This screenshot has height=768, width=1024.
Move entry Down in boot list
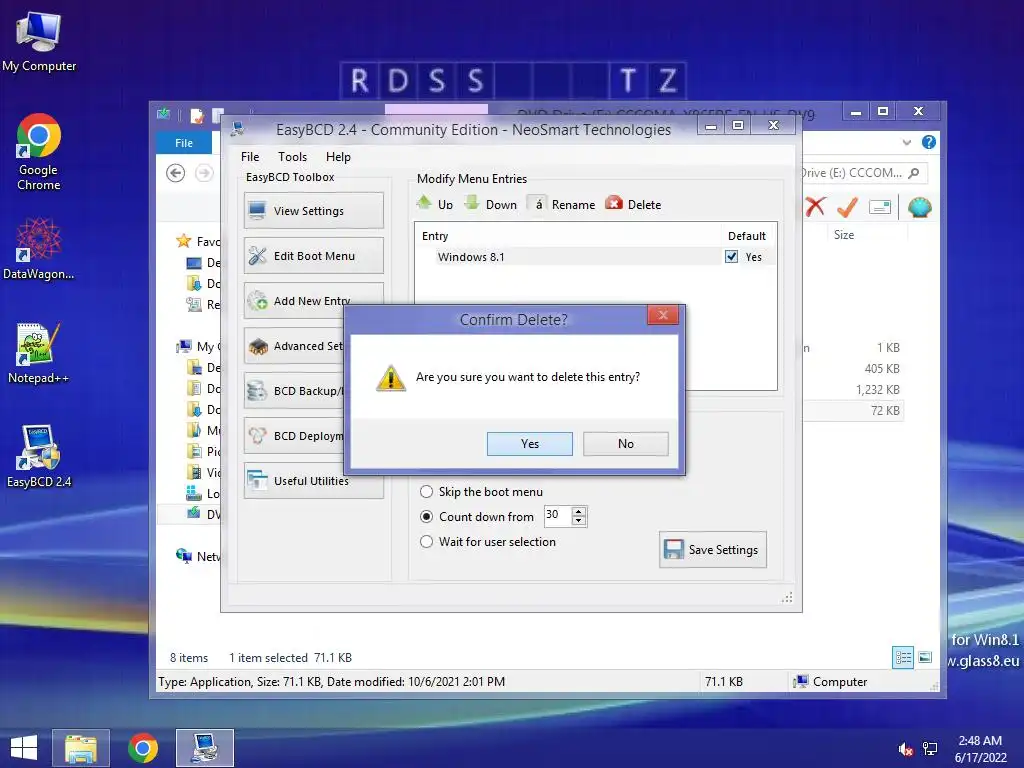490,204
